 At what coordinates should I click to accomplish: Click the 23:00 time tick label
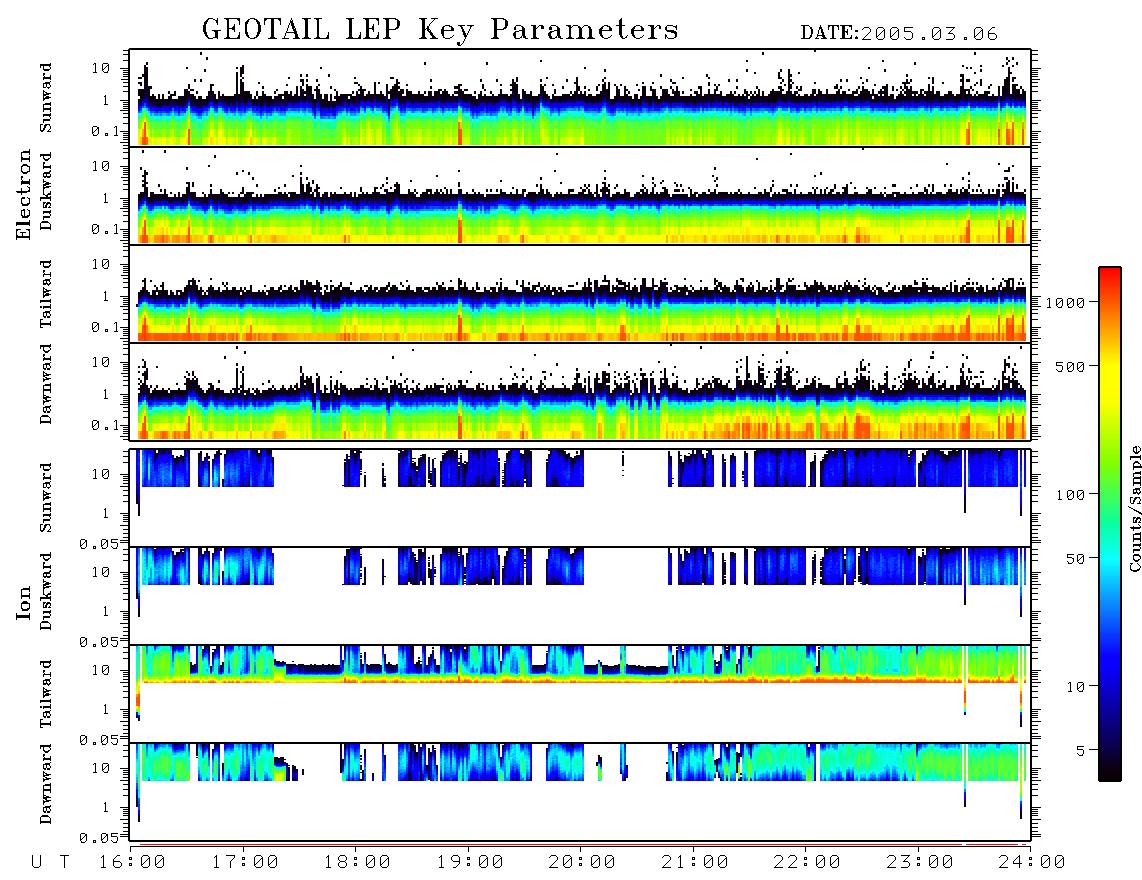click(x=920, y=863)
